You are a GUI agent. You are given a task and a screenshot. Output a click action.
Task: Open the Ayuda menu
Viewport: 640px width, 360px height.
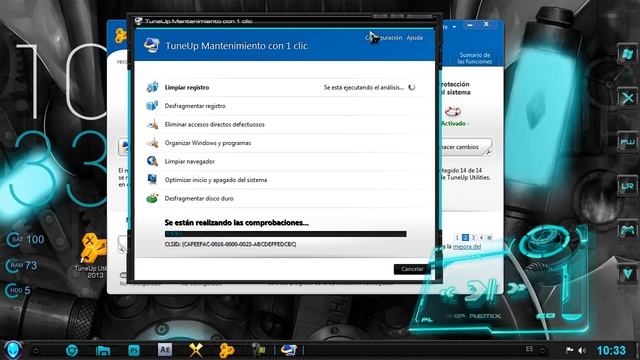(414, 38)
